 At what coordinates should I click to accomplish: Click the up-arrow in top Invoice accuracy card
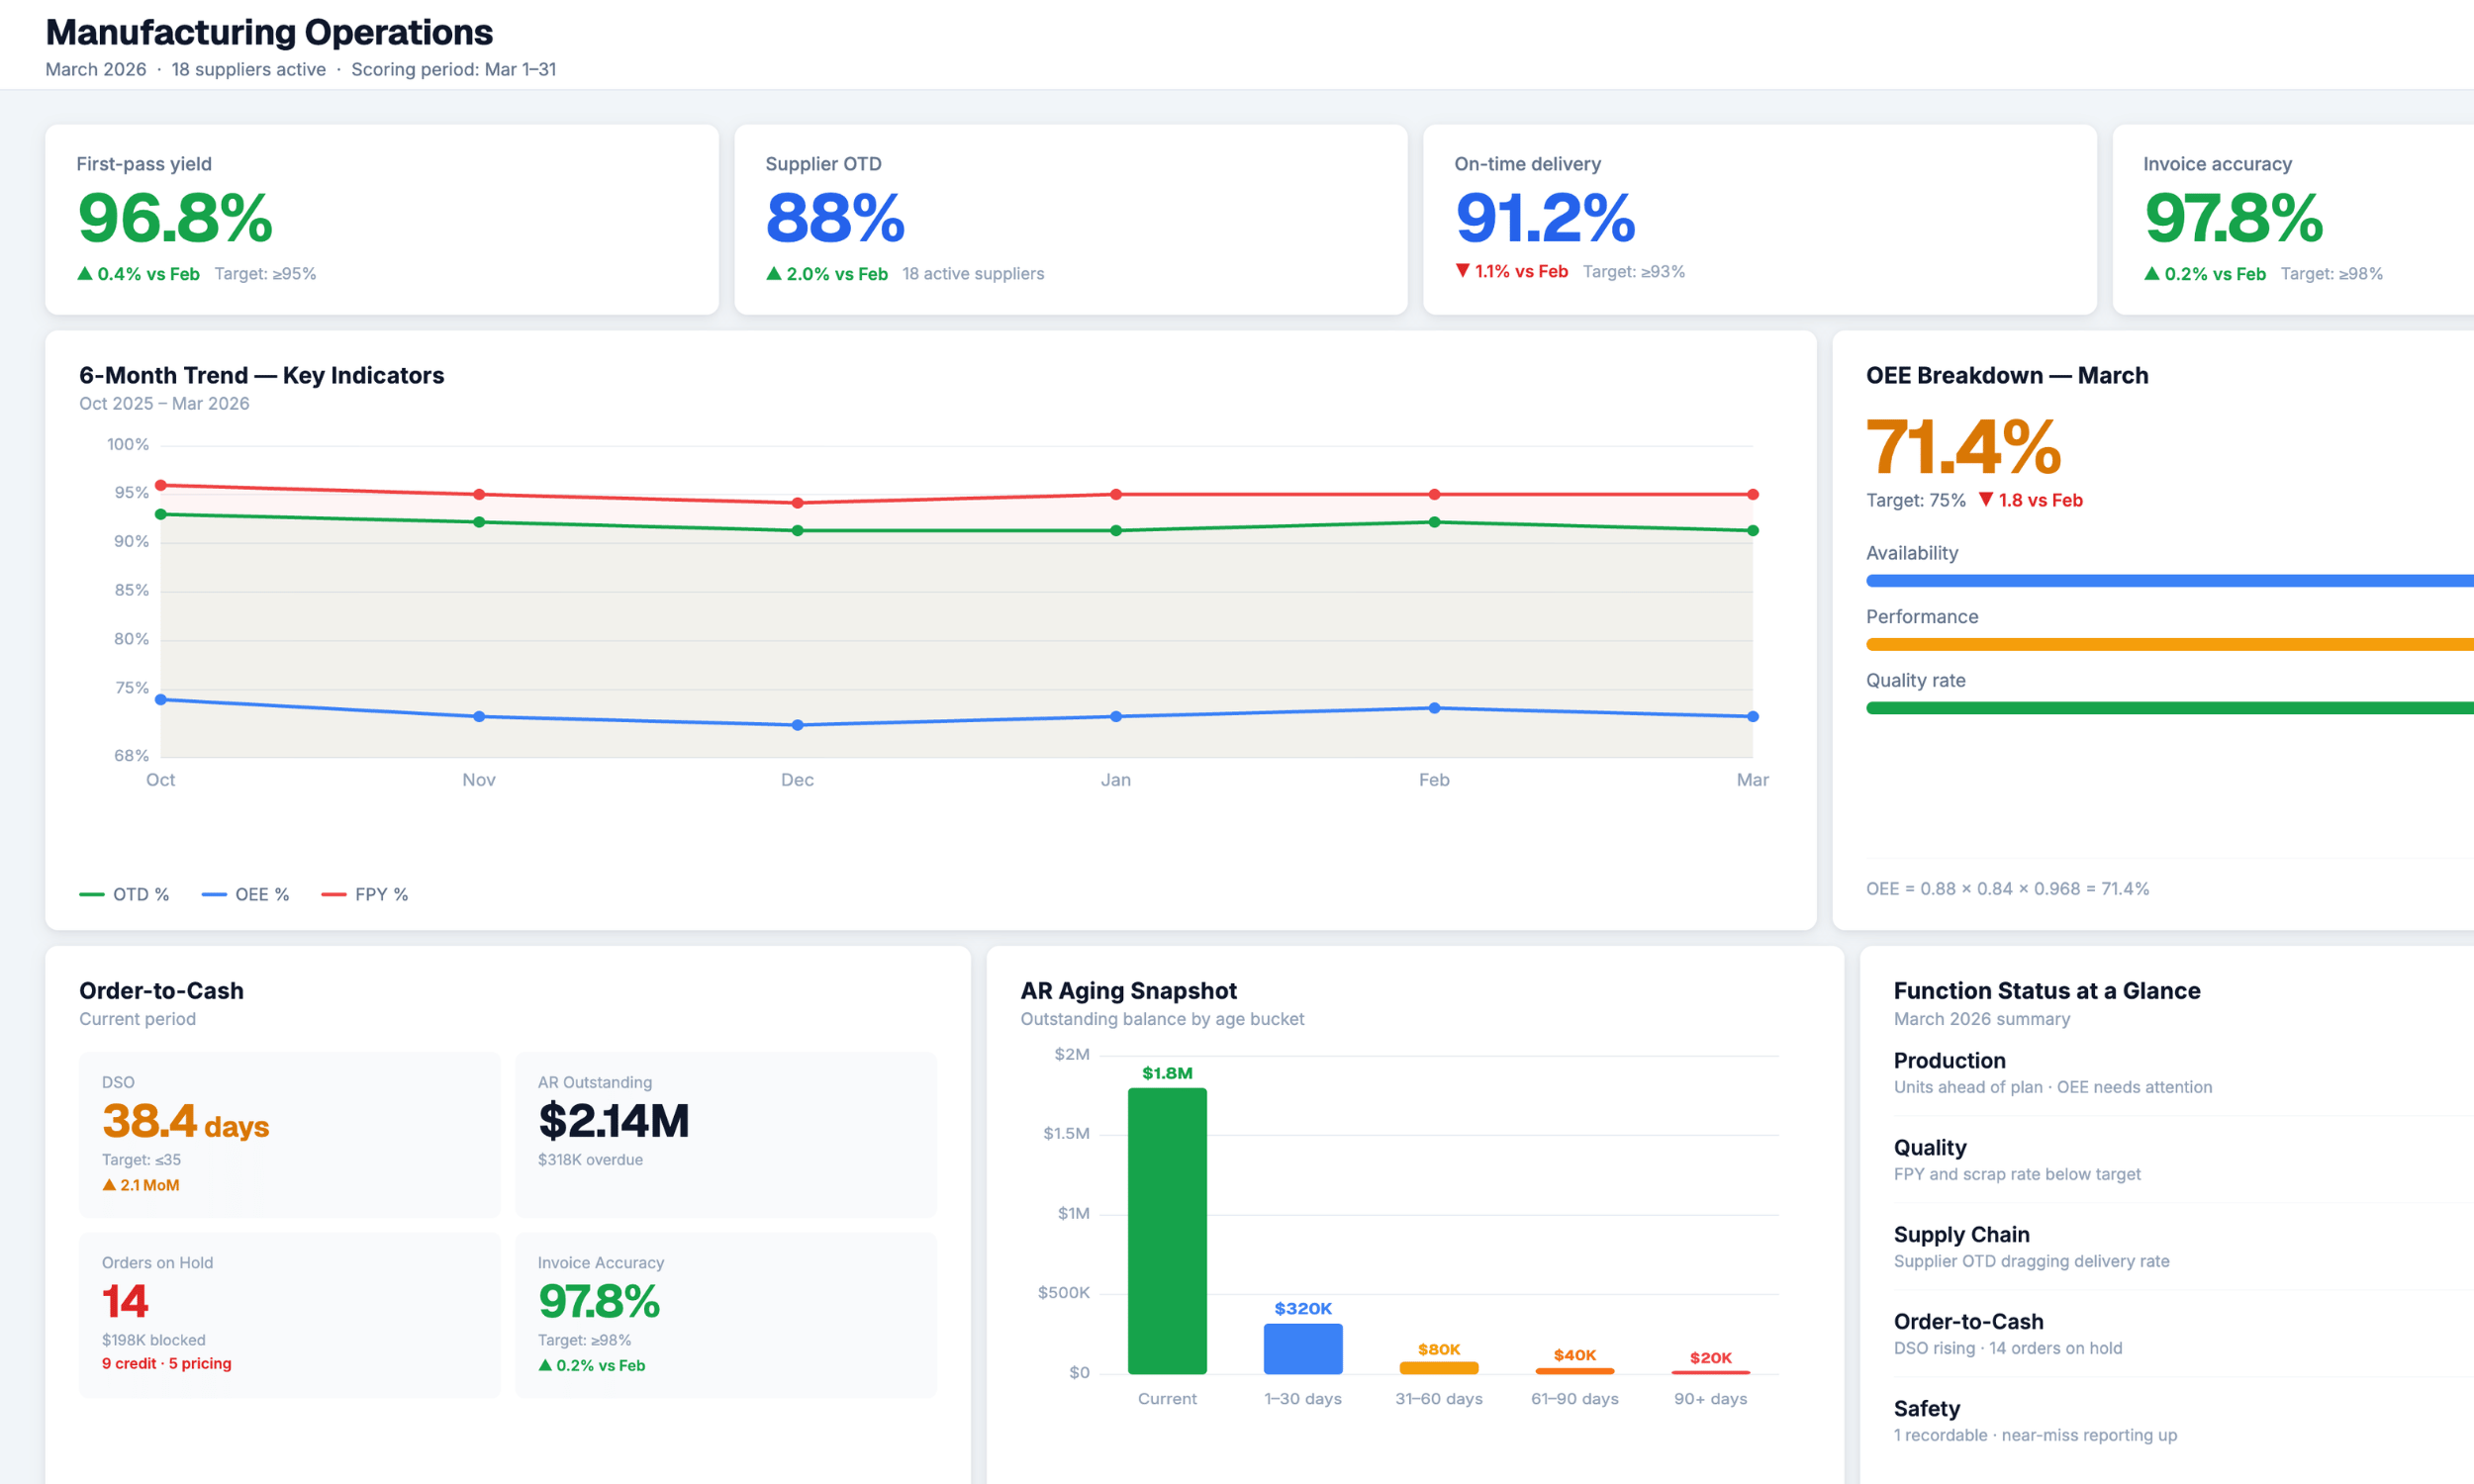2151,274
